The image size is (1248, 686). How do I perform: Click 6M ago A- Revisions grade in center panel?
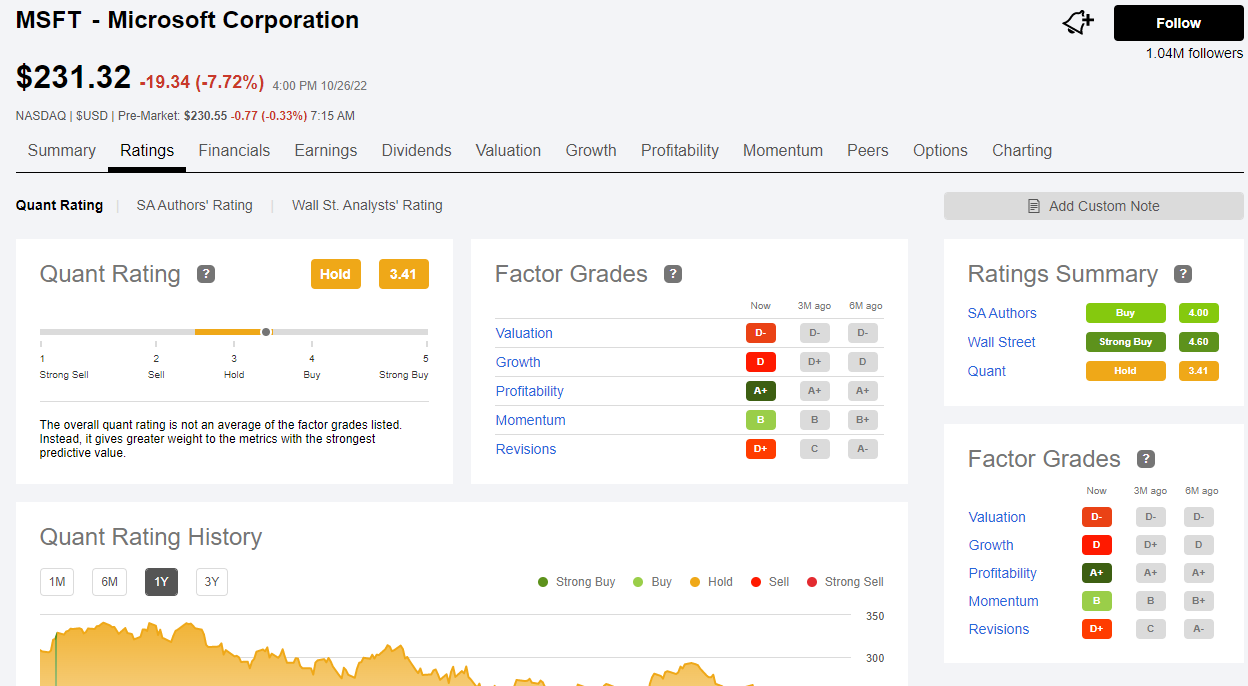click(x=863, y=449)
